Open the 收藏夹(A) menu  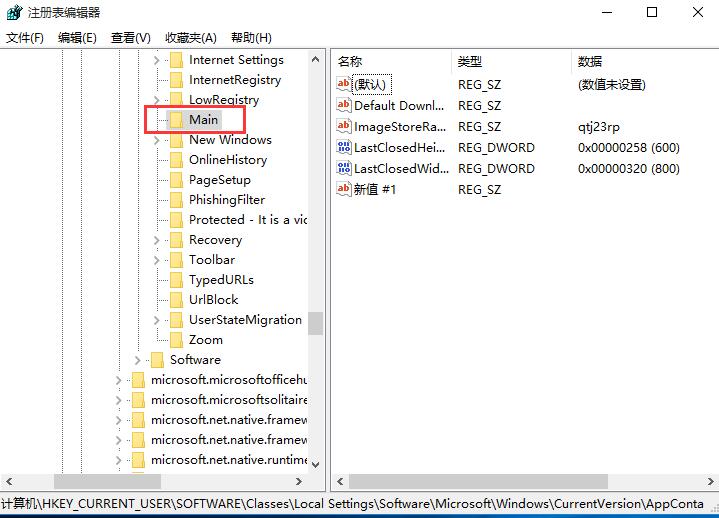pyautogui.click(x=191, y=38)
